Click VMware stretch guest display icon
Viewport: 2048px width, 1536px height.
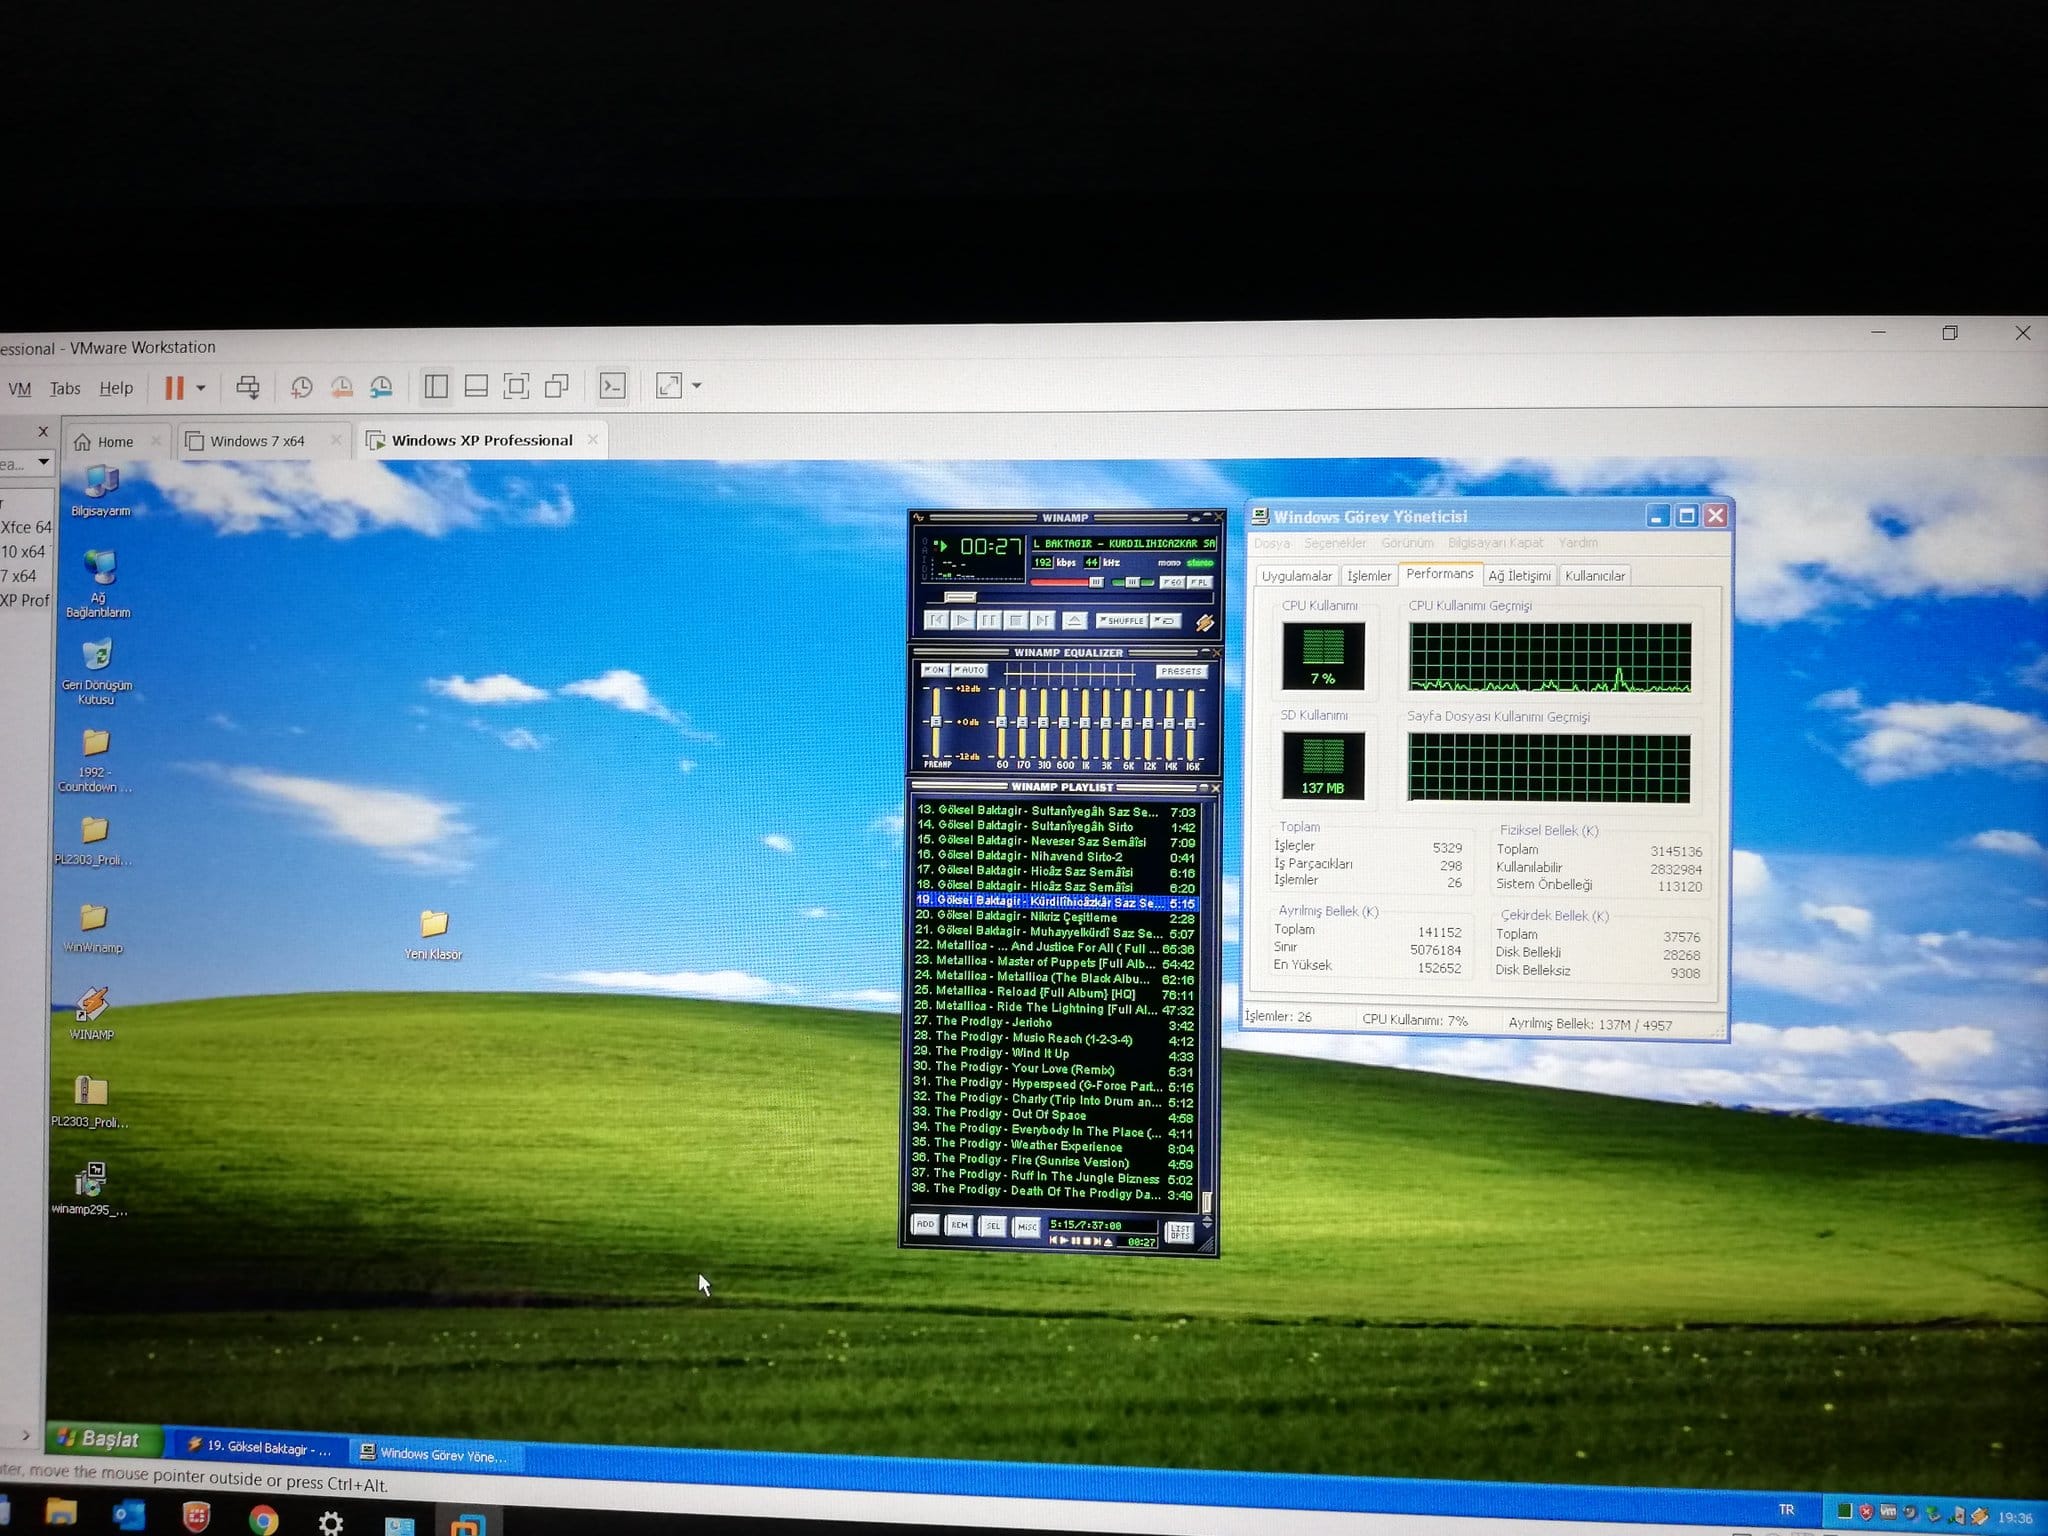click(x=668, y=385)
